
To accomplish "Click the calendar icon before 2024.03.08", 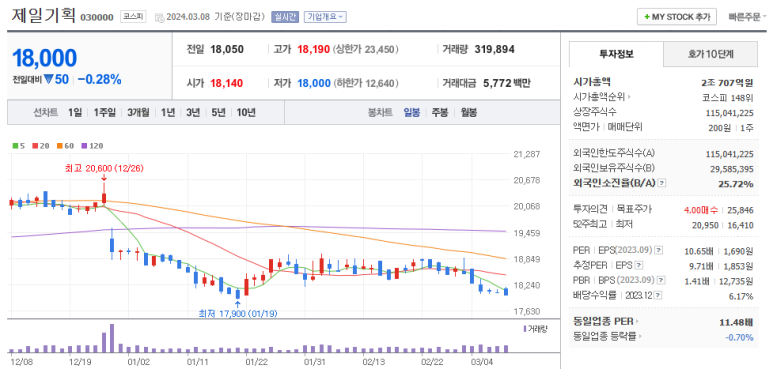I will click(160, 17).
